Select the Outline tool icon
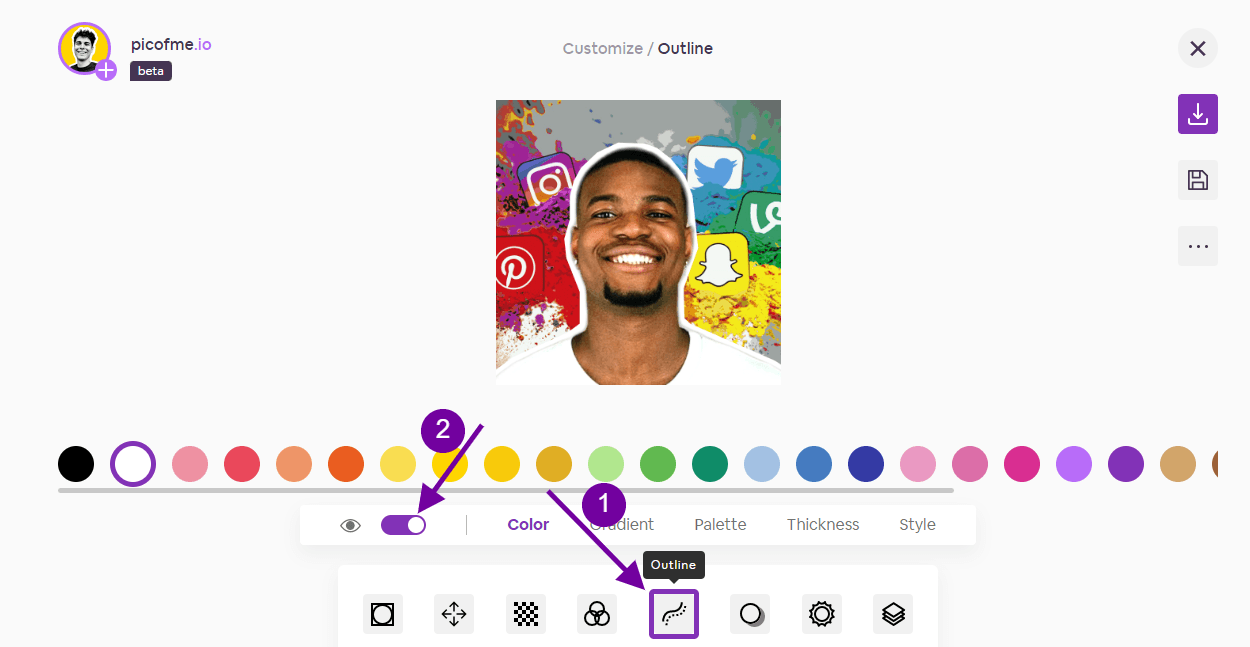This screenshot has width=1250, height=647. coord(674,614)
